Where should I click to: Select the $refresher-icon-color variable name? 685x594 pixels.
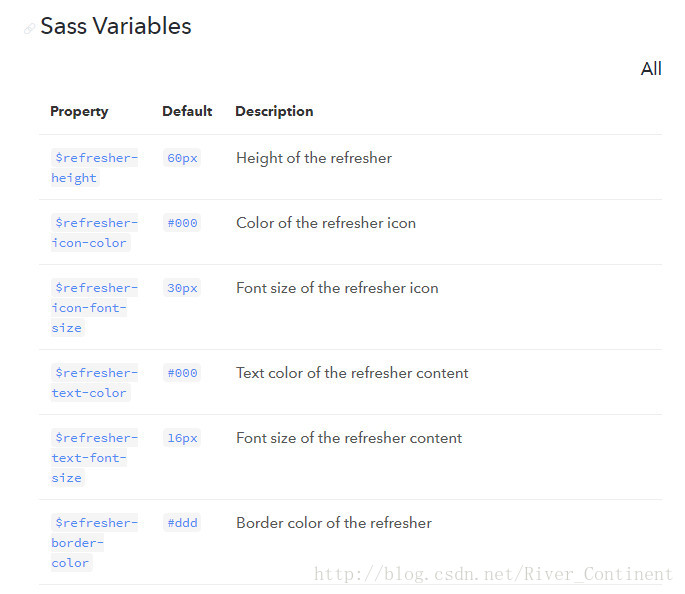click(94, 233)
